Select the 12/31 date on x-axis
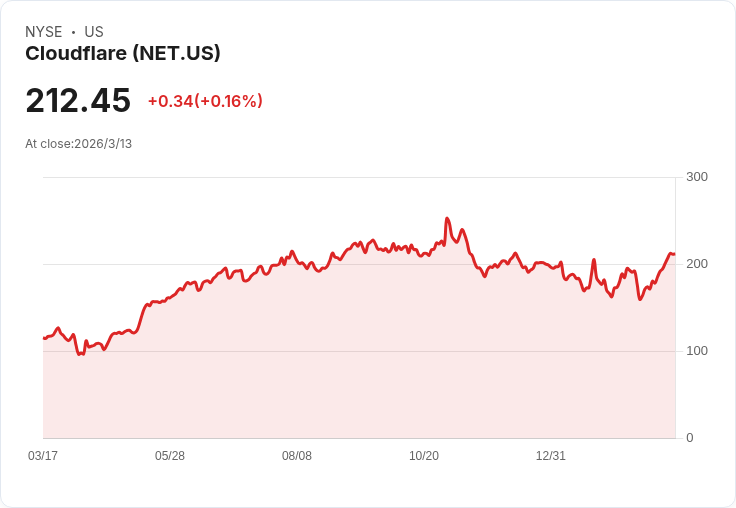The image size is (736, 508). 551,456
